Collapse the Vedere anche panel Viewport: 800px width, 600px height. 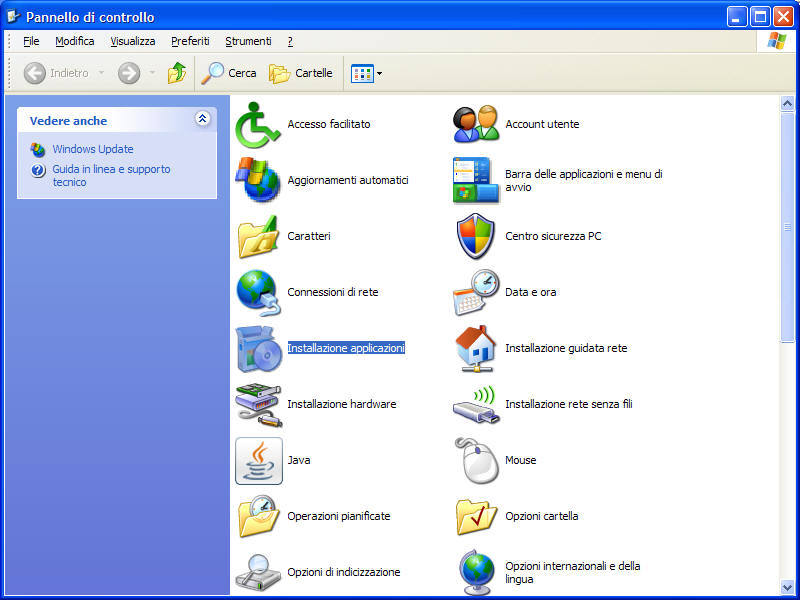point(203,119)
